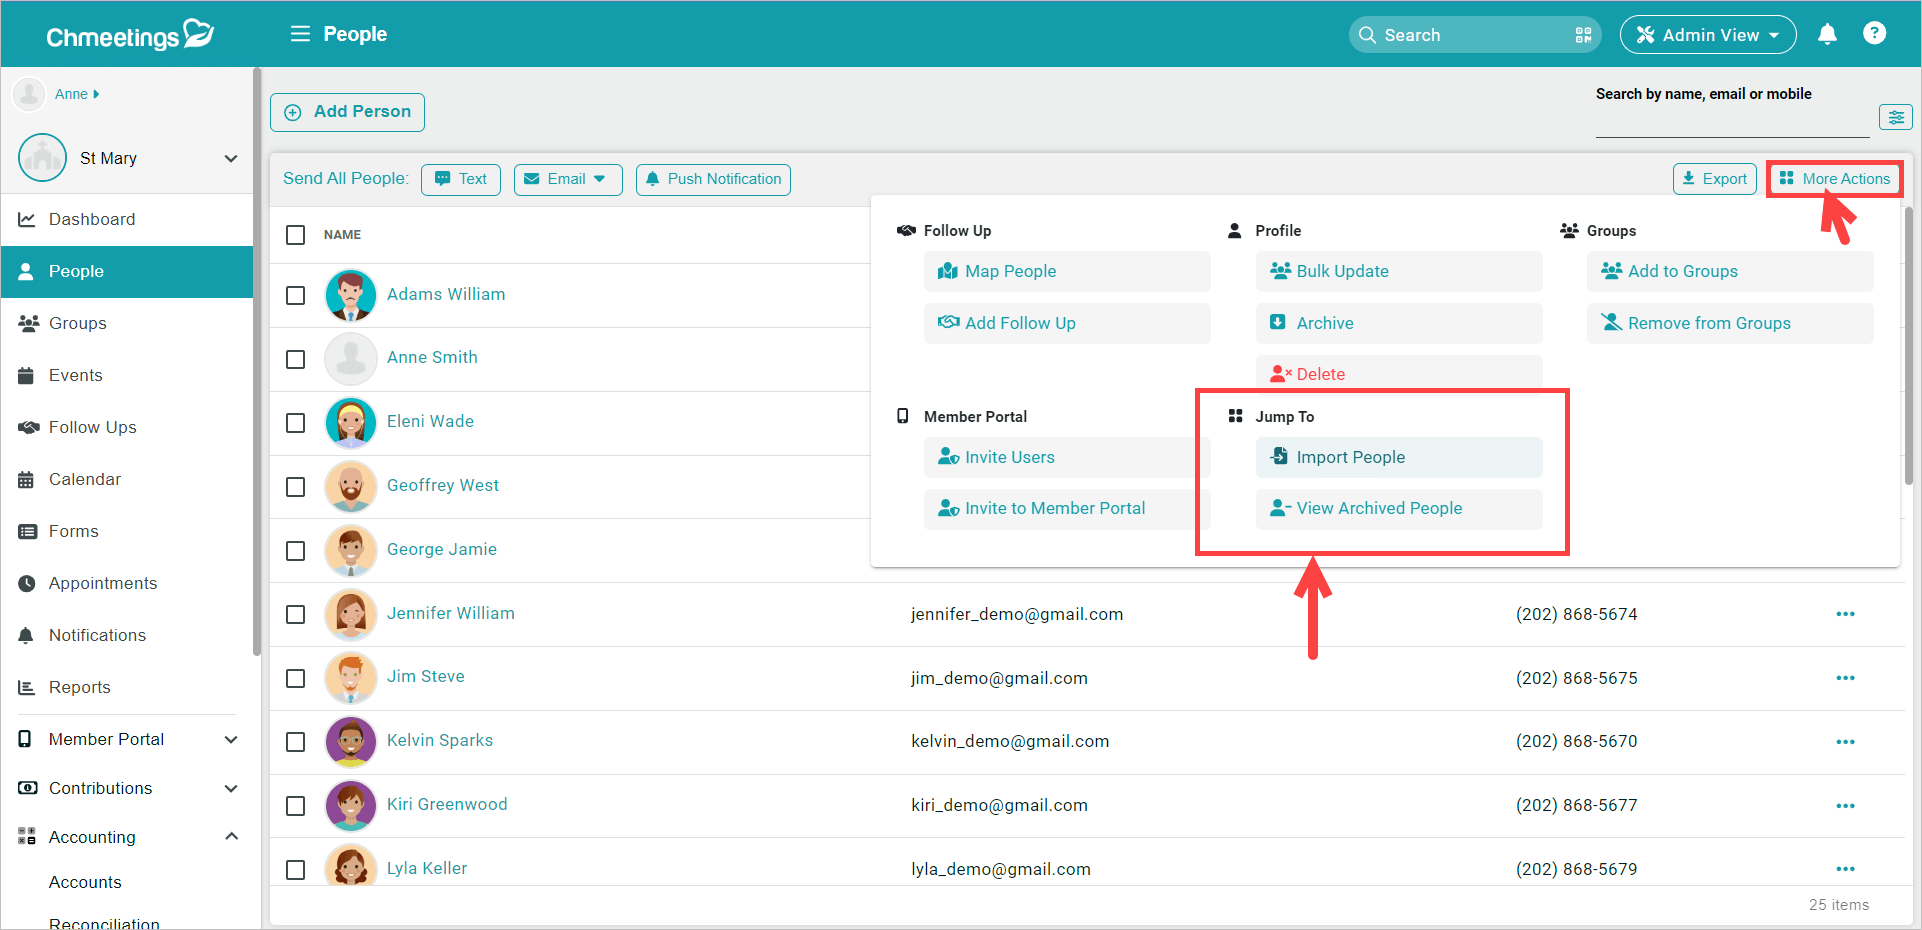
Task: Select the Jim Steve row checkbox
Action: (295, 678)
